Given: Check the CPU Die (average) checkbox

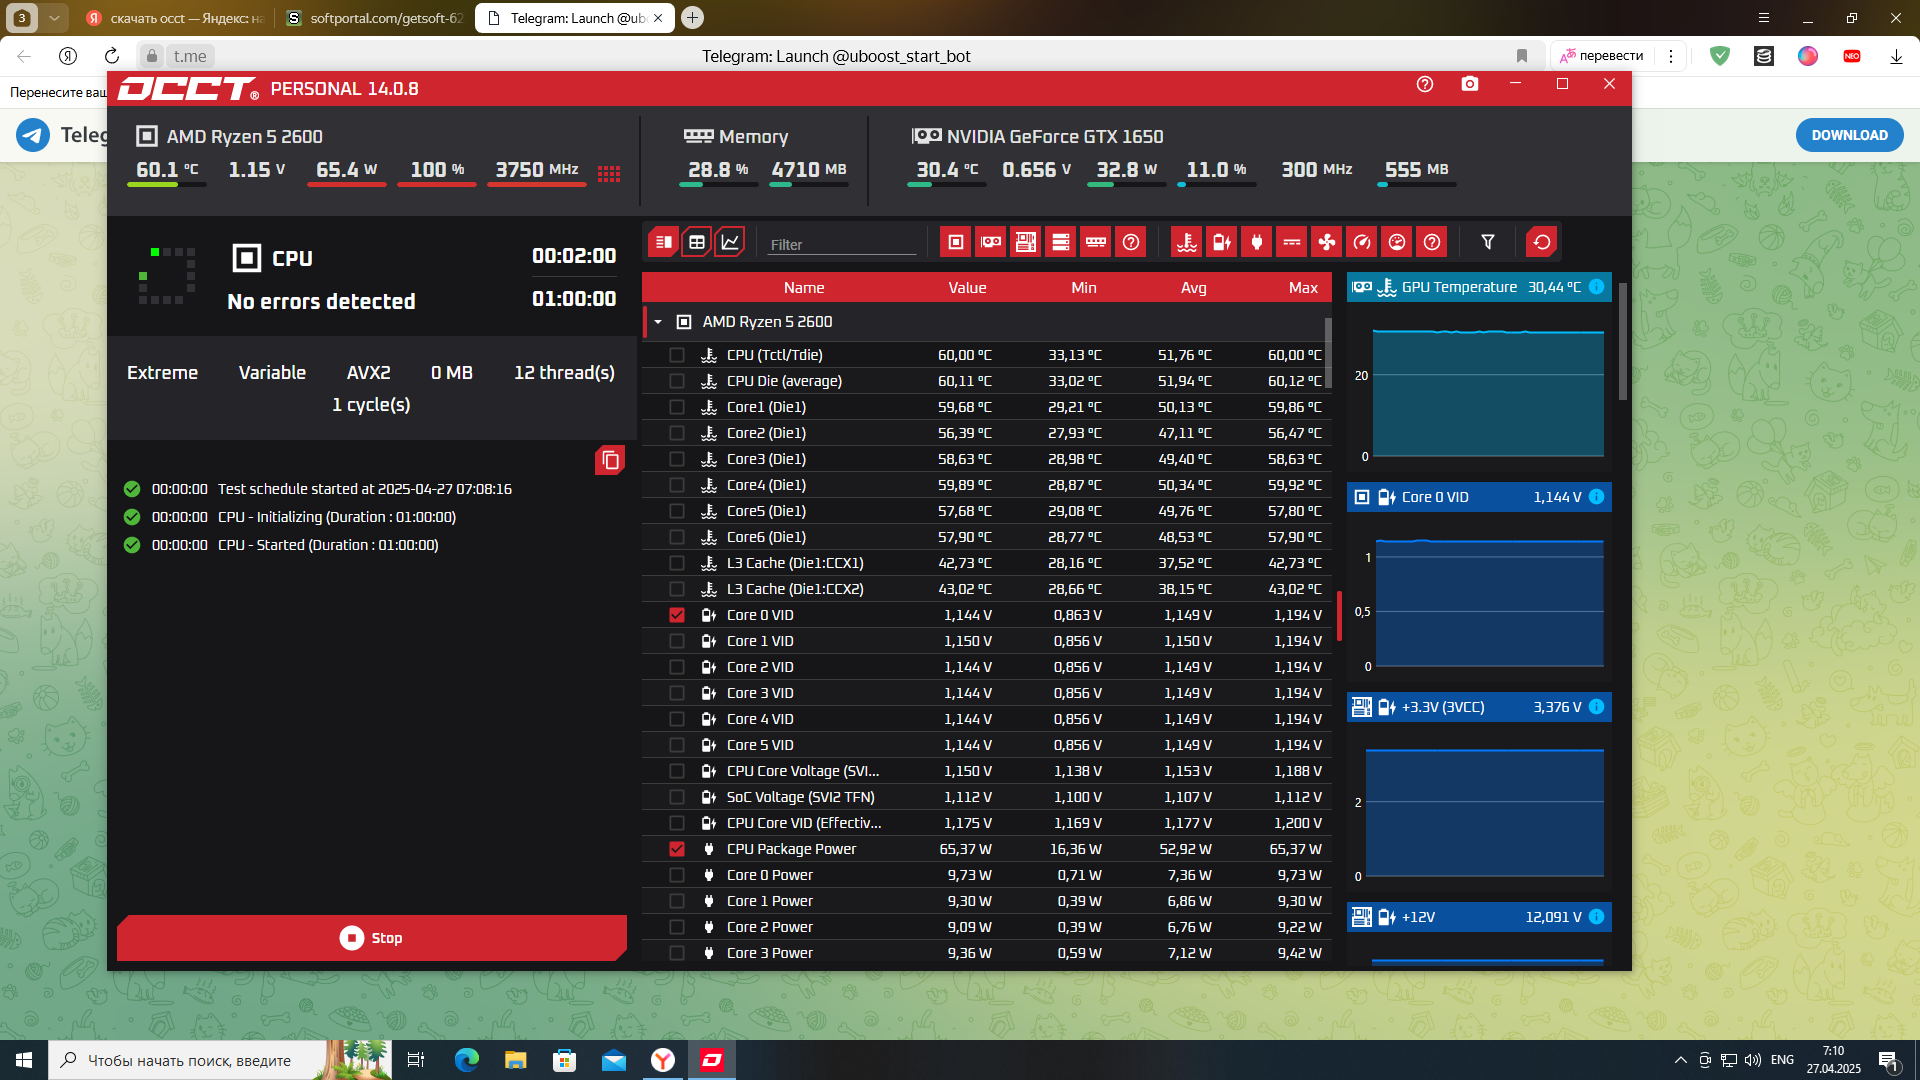Looking at the screenshot, I should pyautogui.click(x=677, y=381).
